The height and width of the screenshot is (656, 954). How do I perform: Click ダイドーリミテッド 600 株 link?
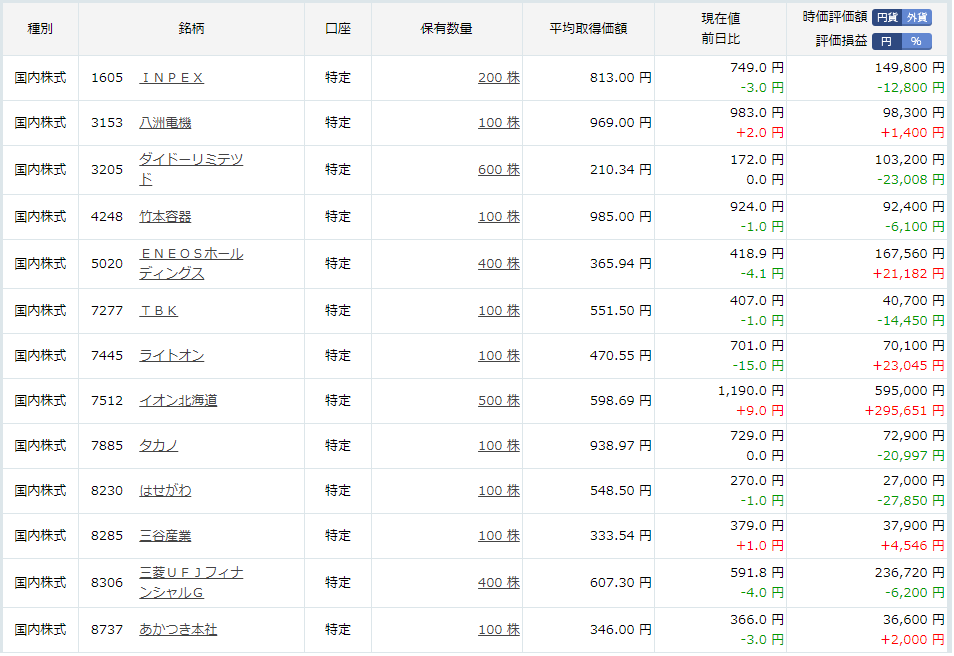pos(499,170)
